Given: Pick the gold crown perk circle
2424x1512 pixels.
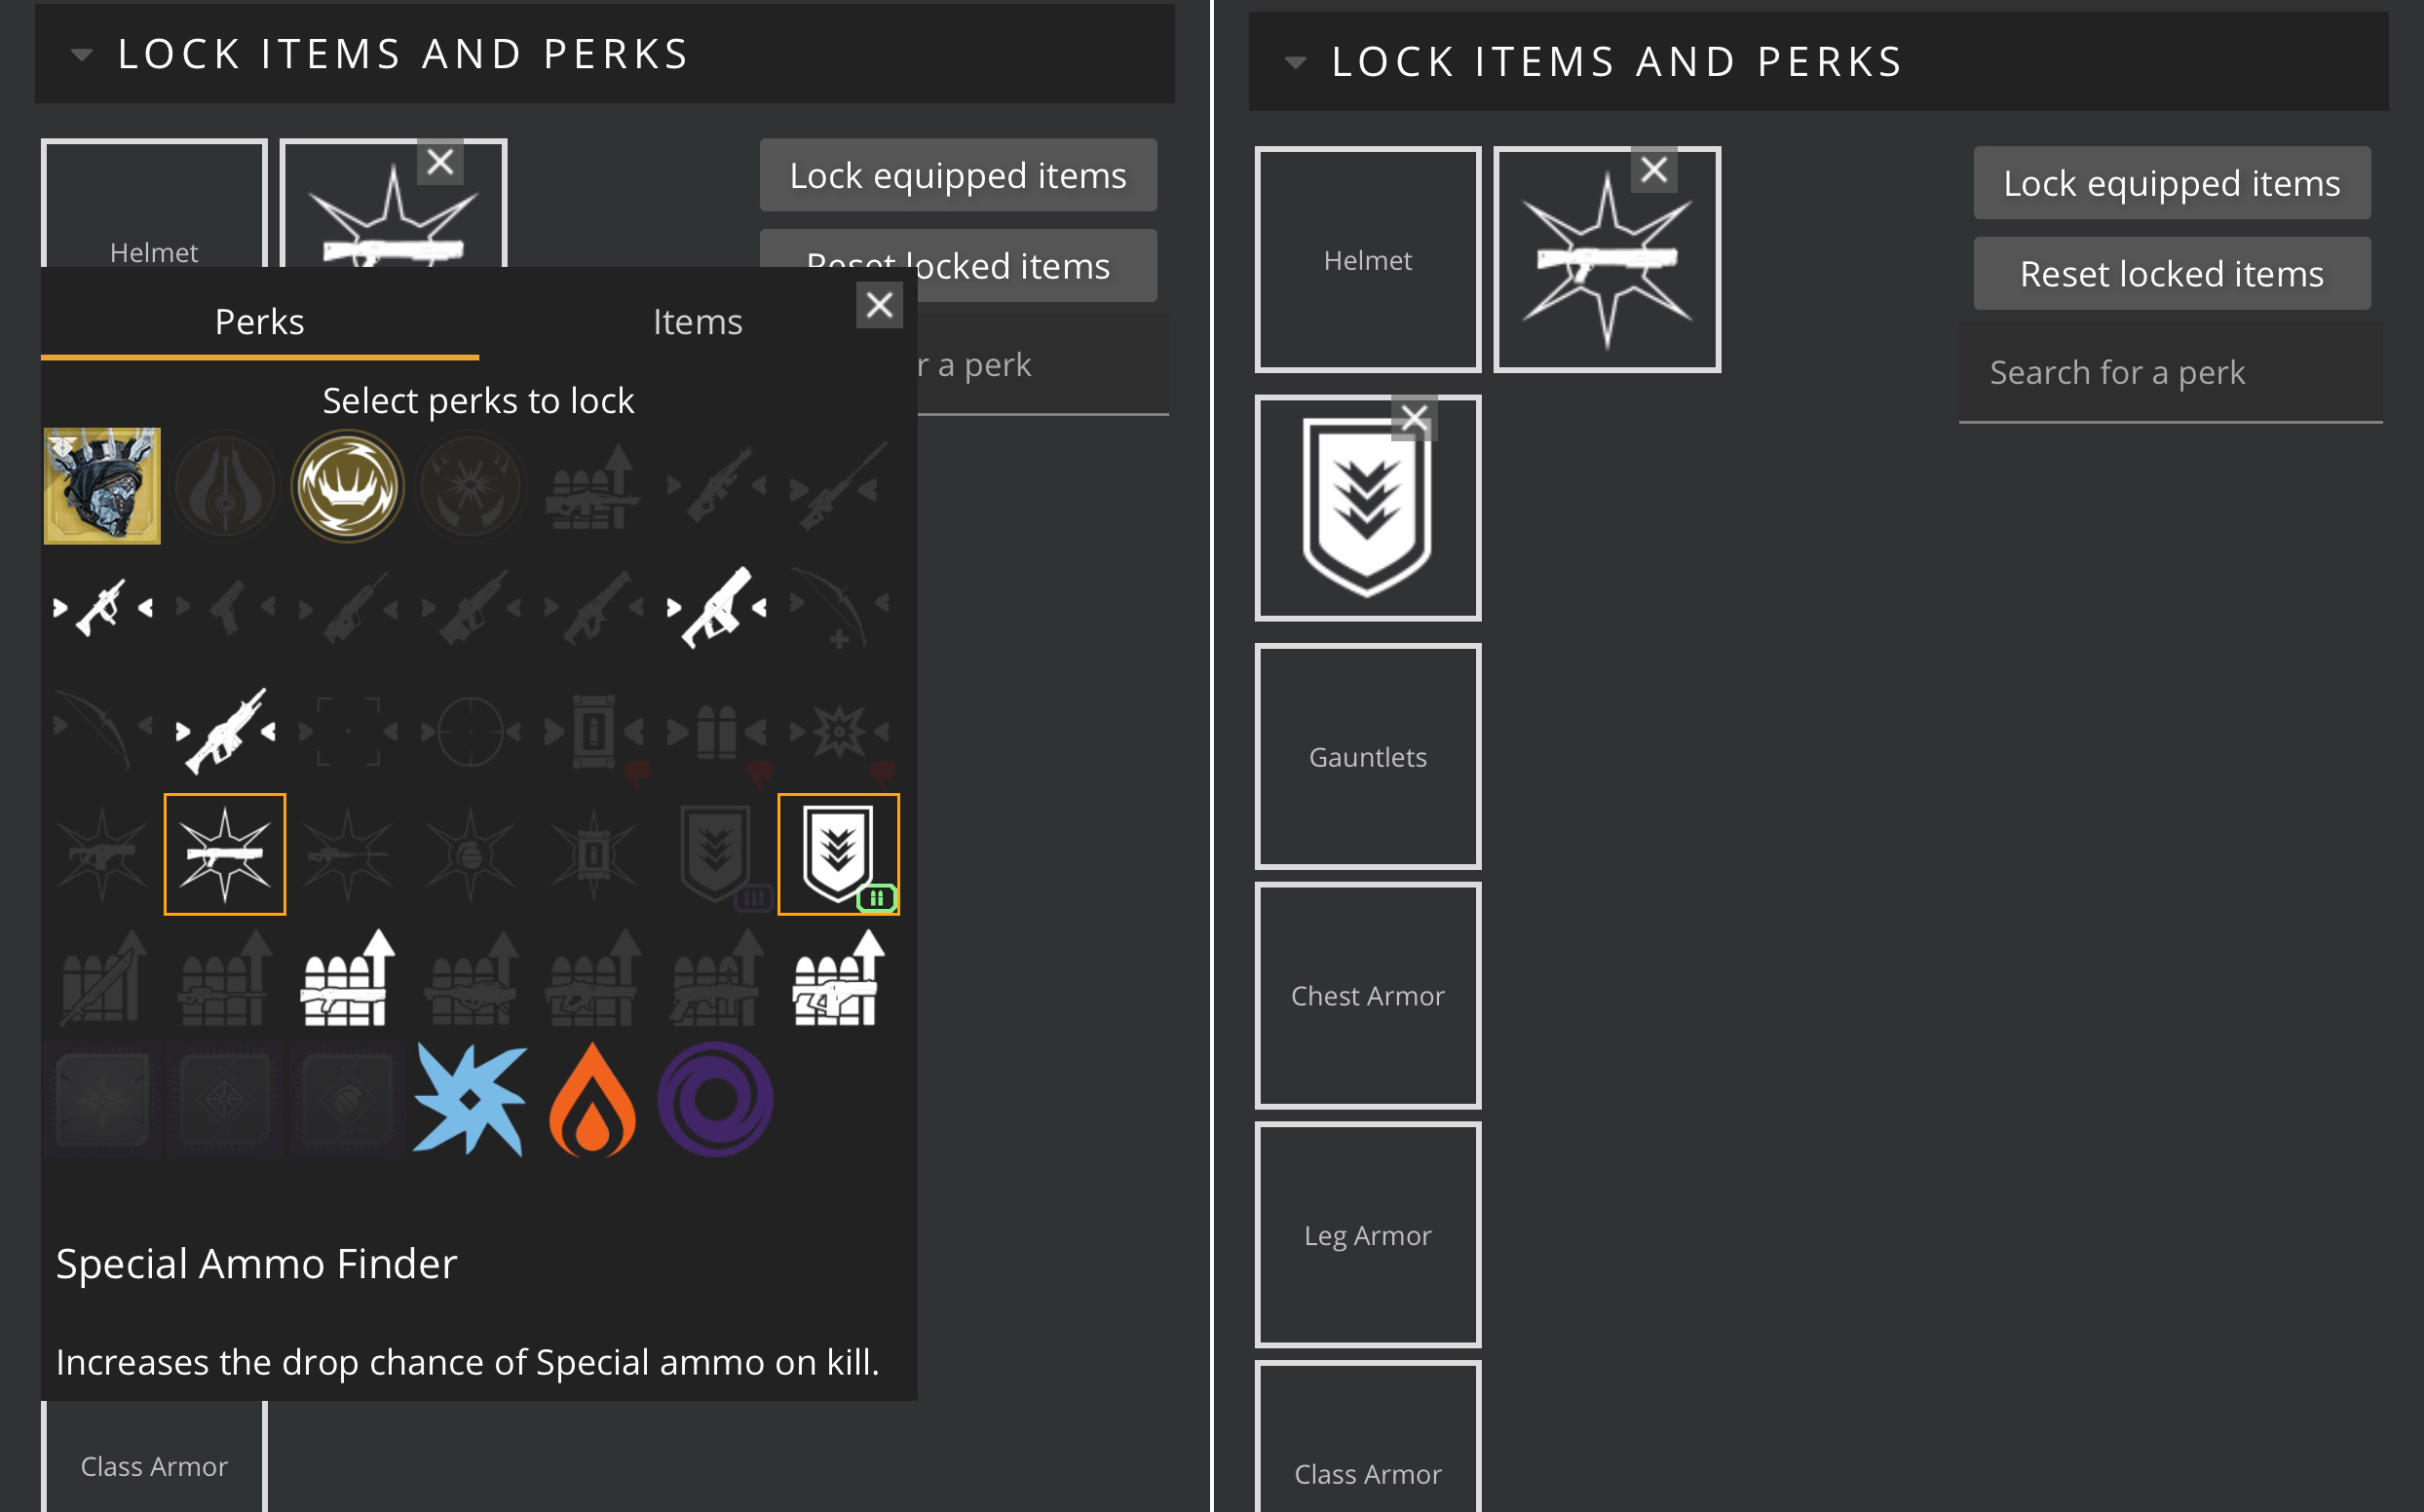Looking at the screenshot, I should (x=347, y=486).
